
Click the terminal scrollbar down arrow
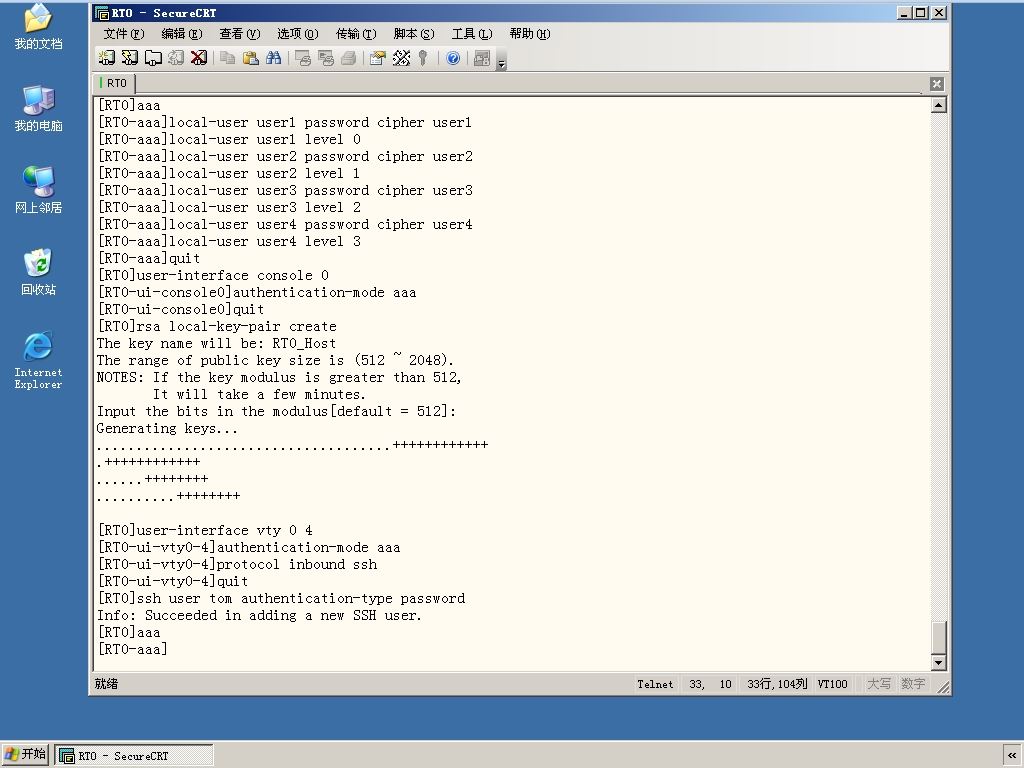[938, 662]
